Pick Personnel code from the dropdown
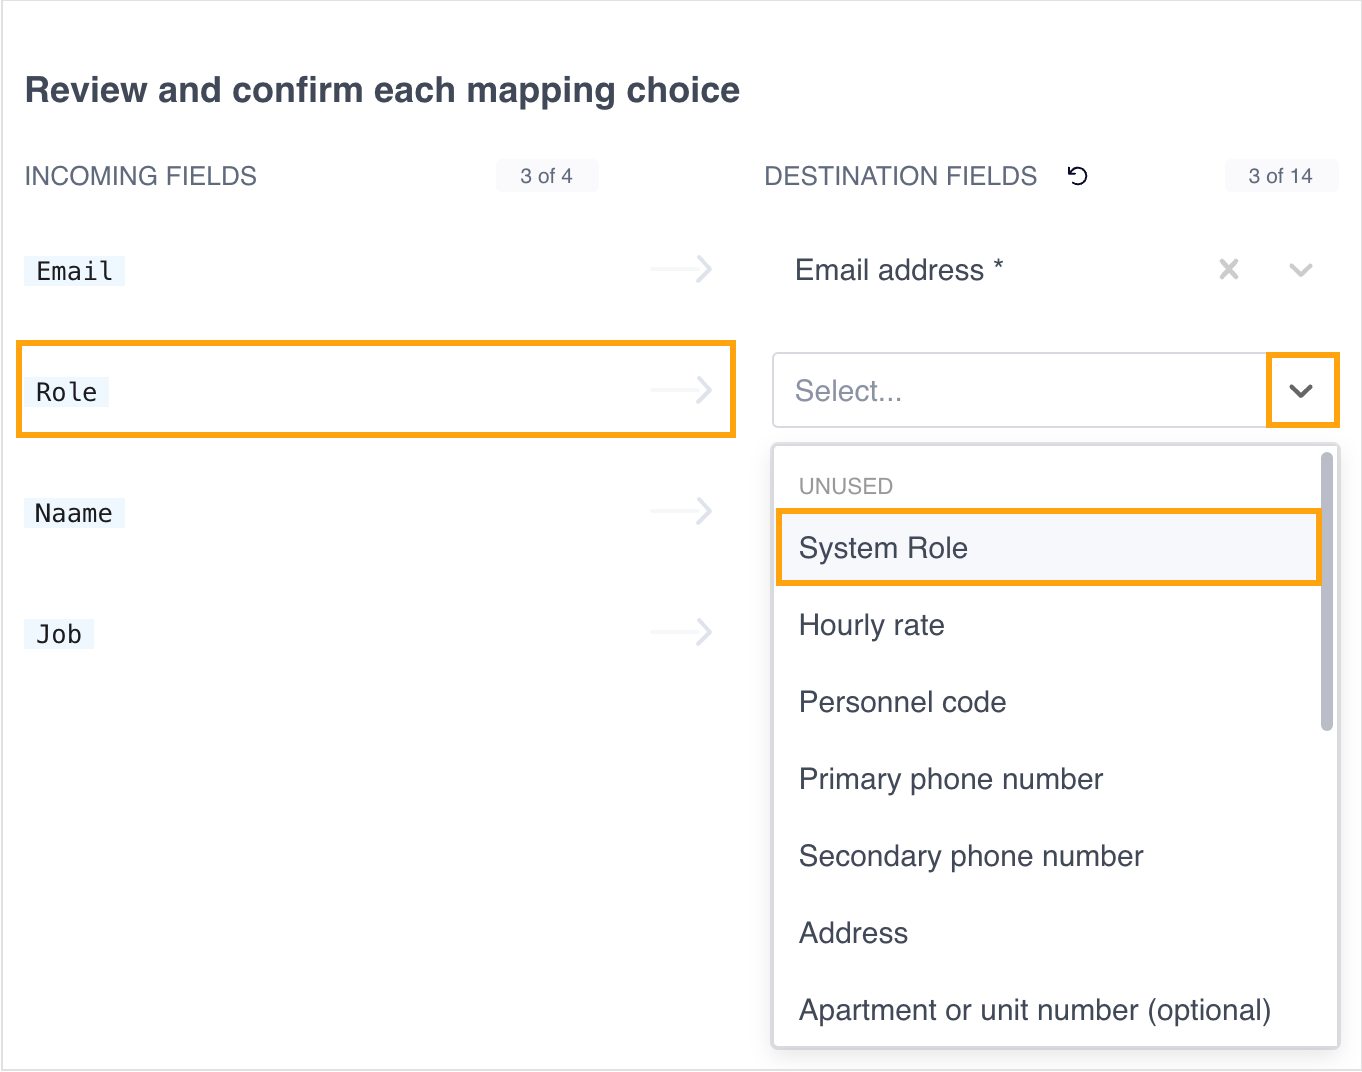The width and height of the screenshot is (1362, 1072). coord(902,703)
